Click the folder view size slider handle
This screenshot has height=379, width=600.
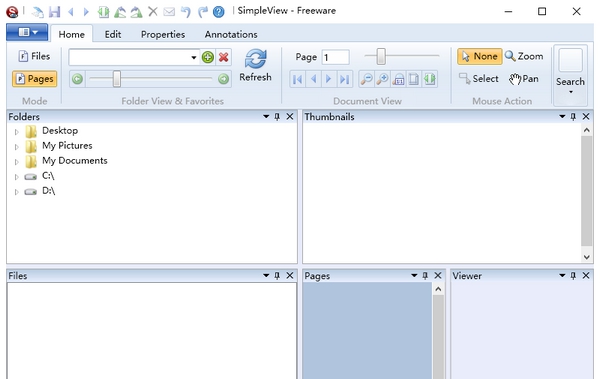[117, 79]
